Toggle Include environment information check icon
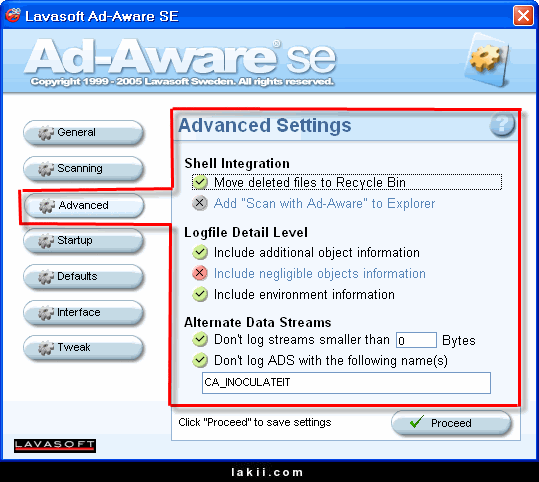539x482 pixels. 200,294
